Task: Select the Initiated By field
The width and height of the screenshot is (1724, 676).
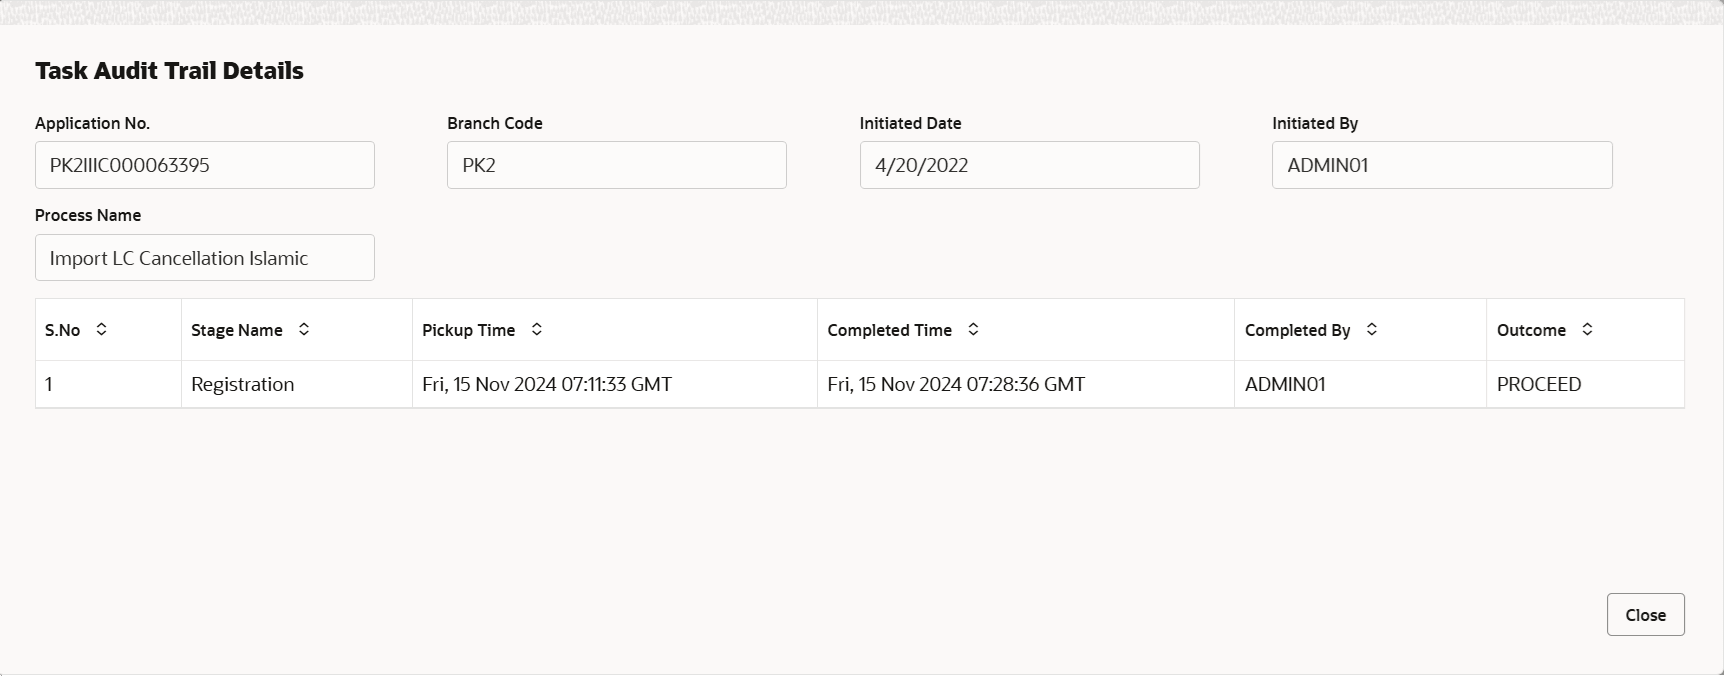Action: (1442, 165)
